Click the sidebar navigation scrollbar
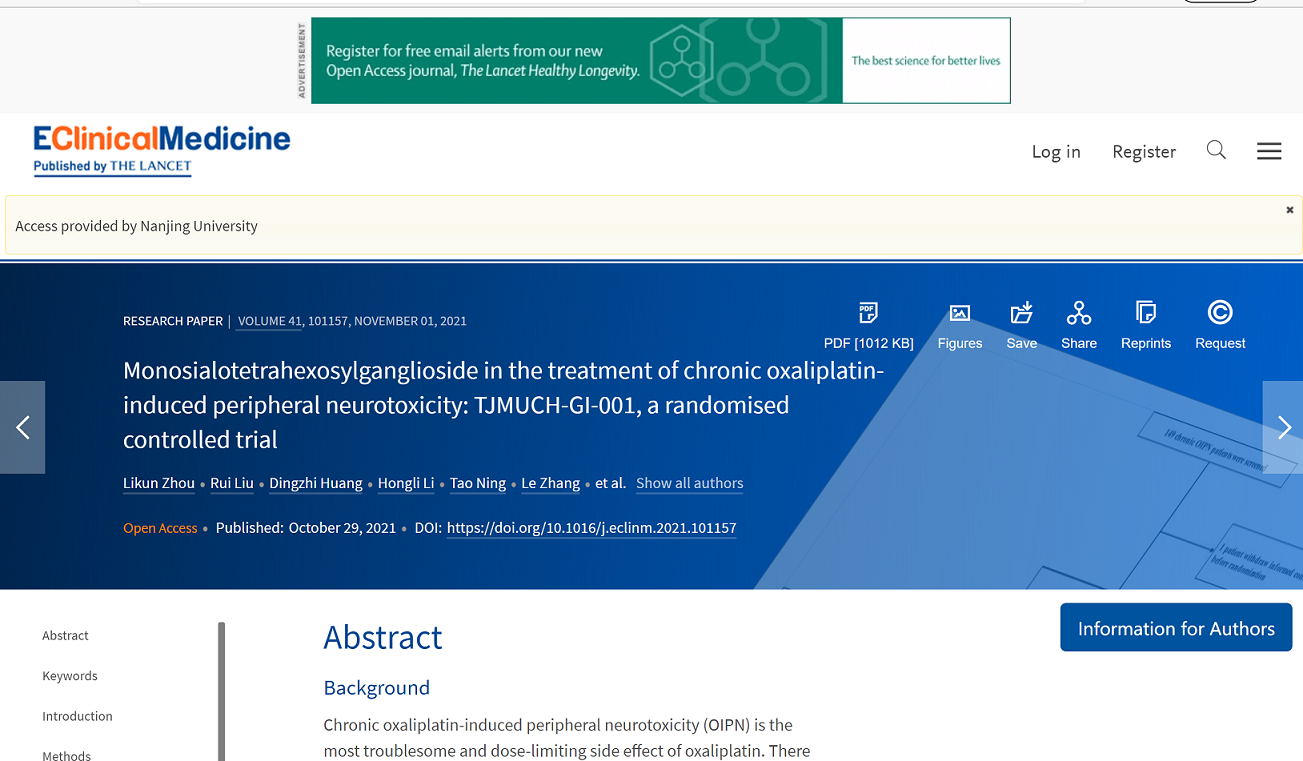 click(x=221, y=691)
